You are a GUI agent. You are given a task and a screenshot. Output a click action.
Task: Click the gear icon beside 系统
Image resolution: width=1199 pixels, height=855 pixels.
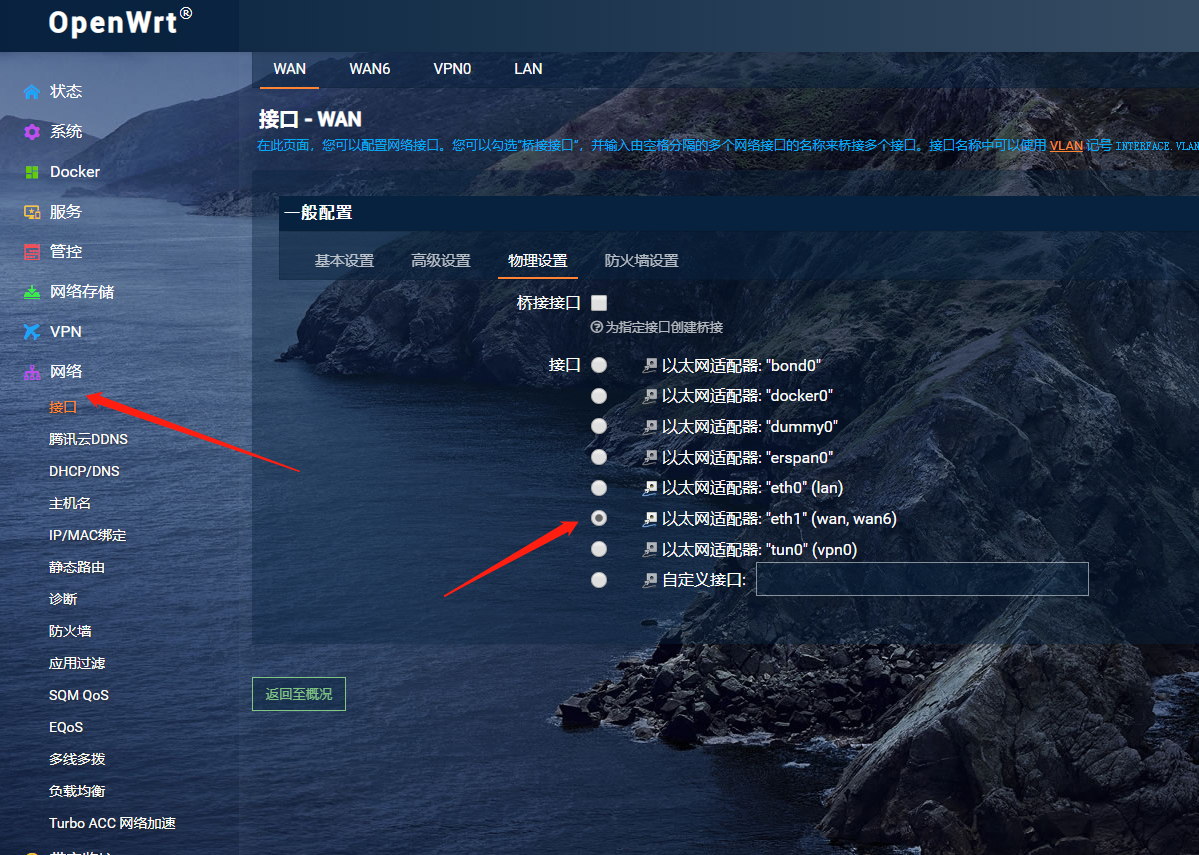pos(32,132)
